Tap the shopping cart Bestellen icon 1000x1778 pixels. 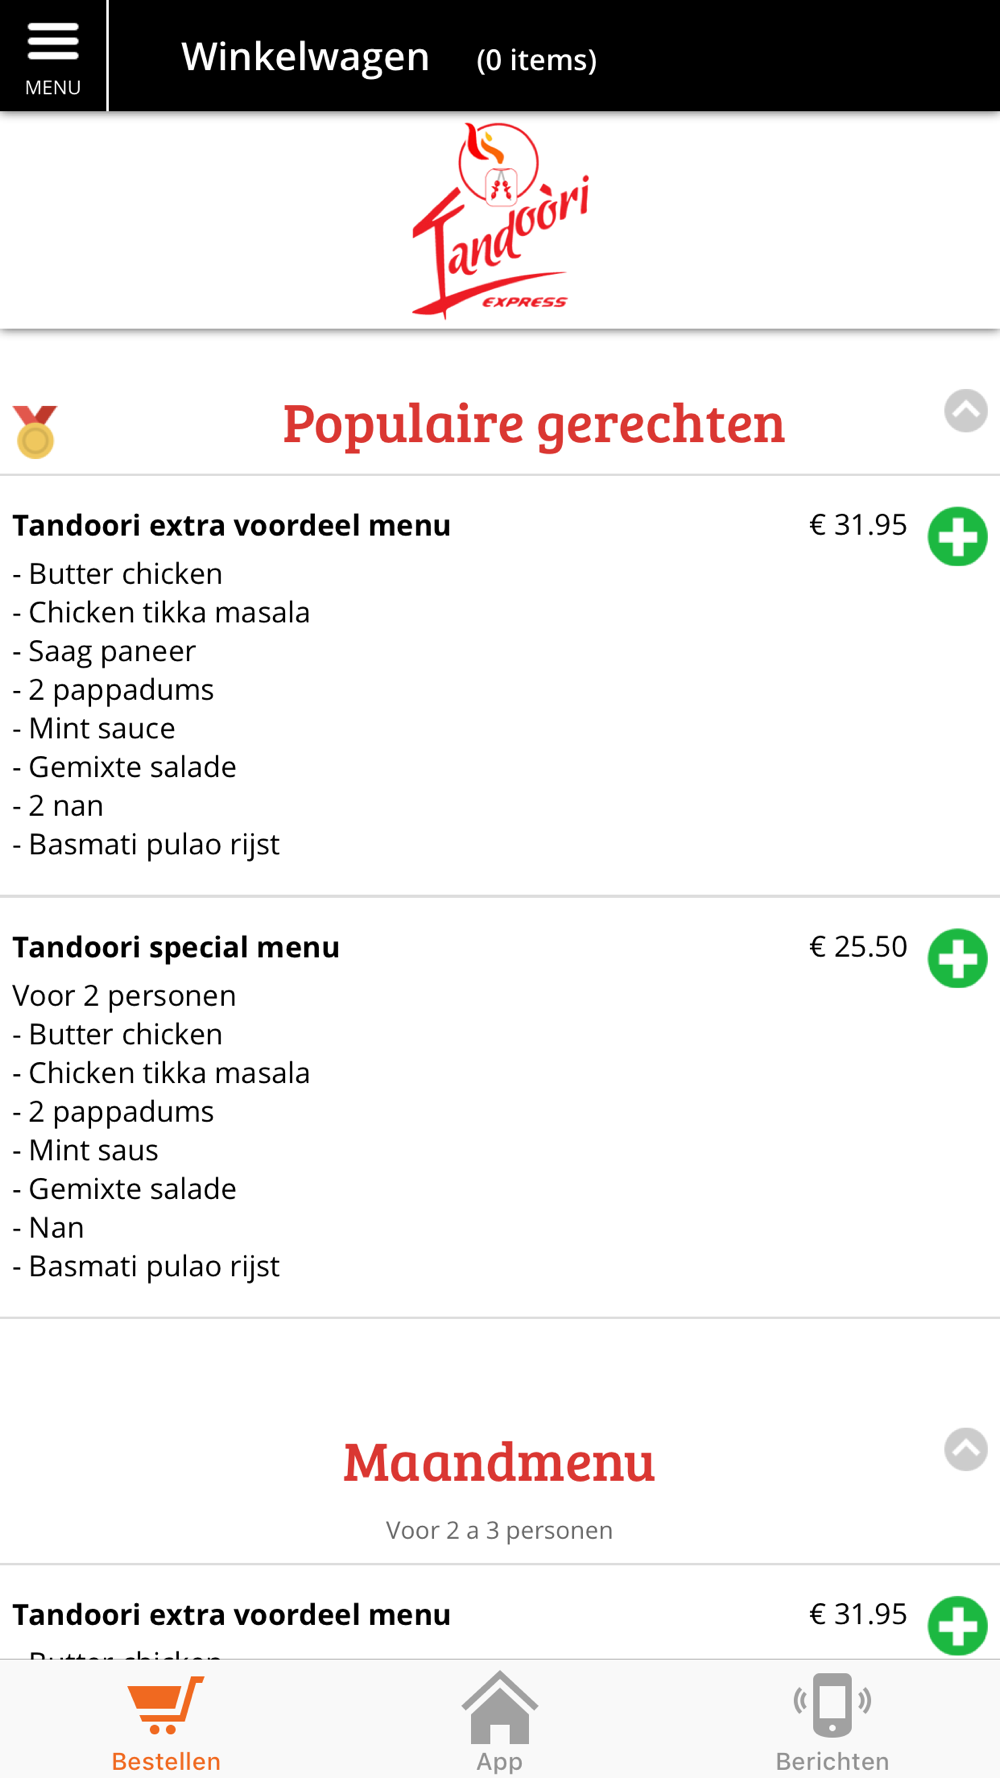(166, 1705)
